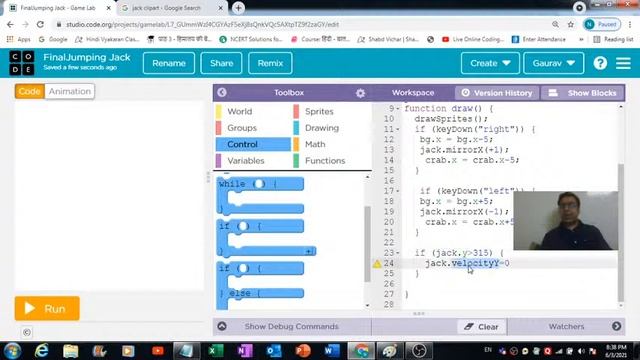This screenshot has height=360, width=640.
Task: Click the Code.org logo icon
Action: pyautogui.click(x=22, y=63)
